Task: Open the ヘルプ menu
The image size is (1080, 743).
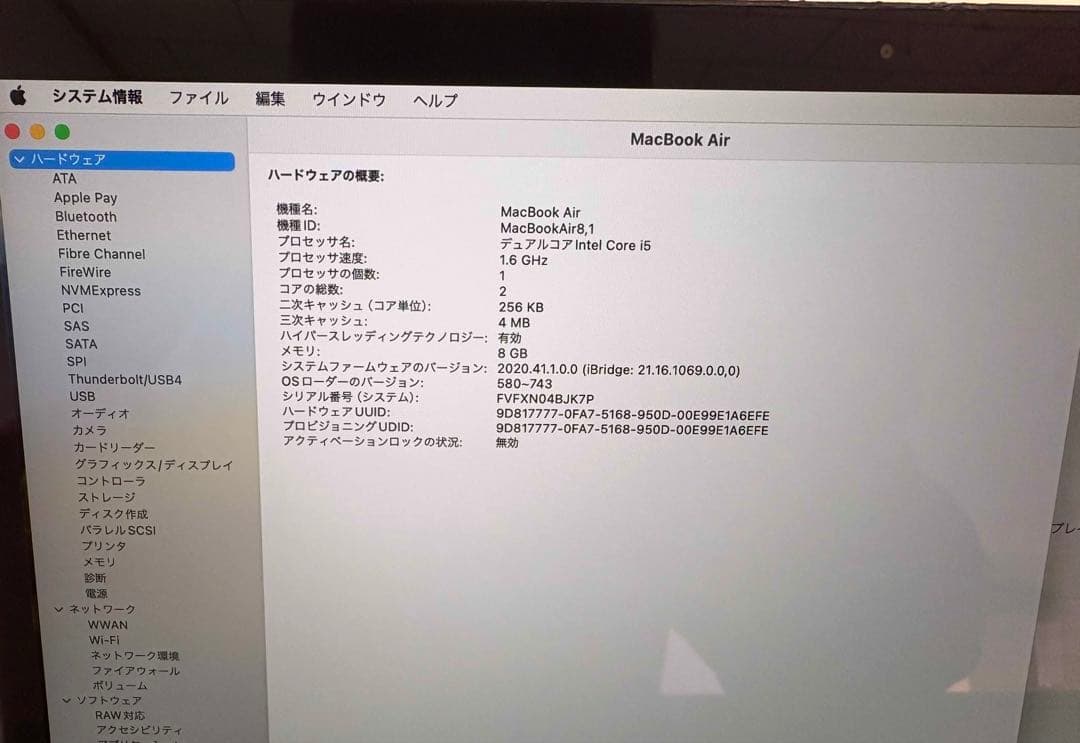Action: [433, 101]
